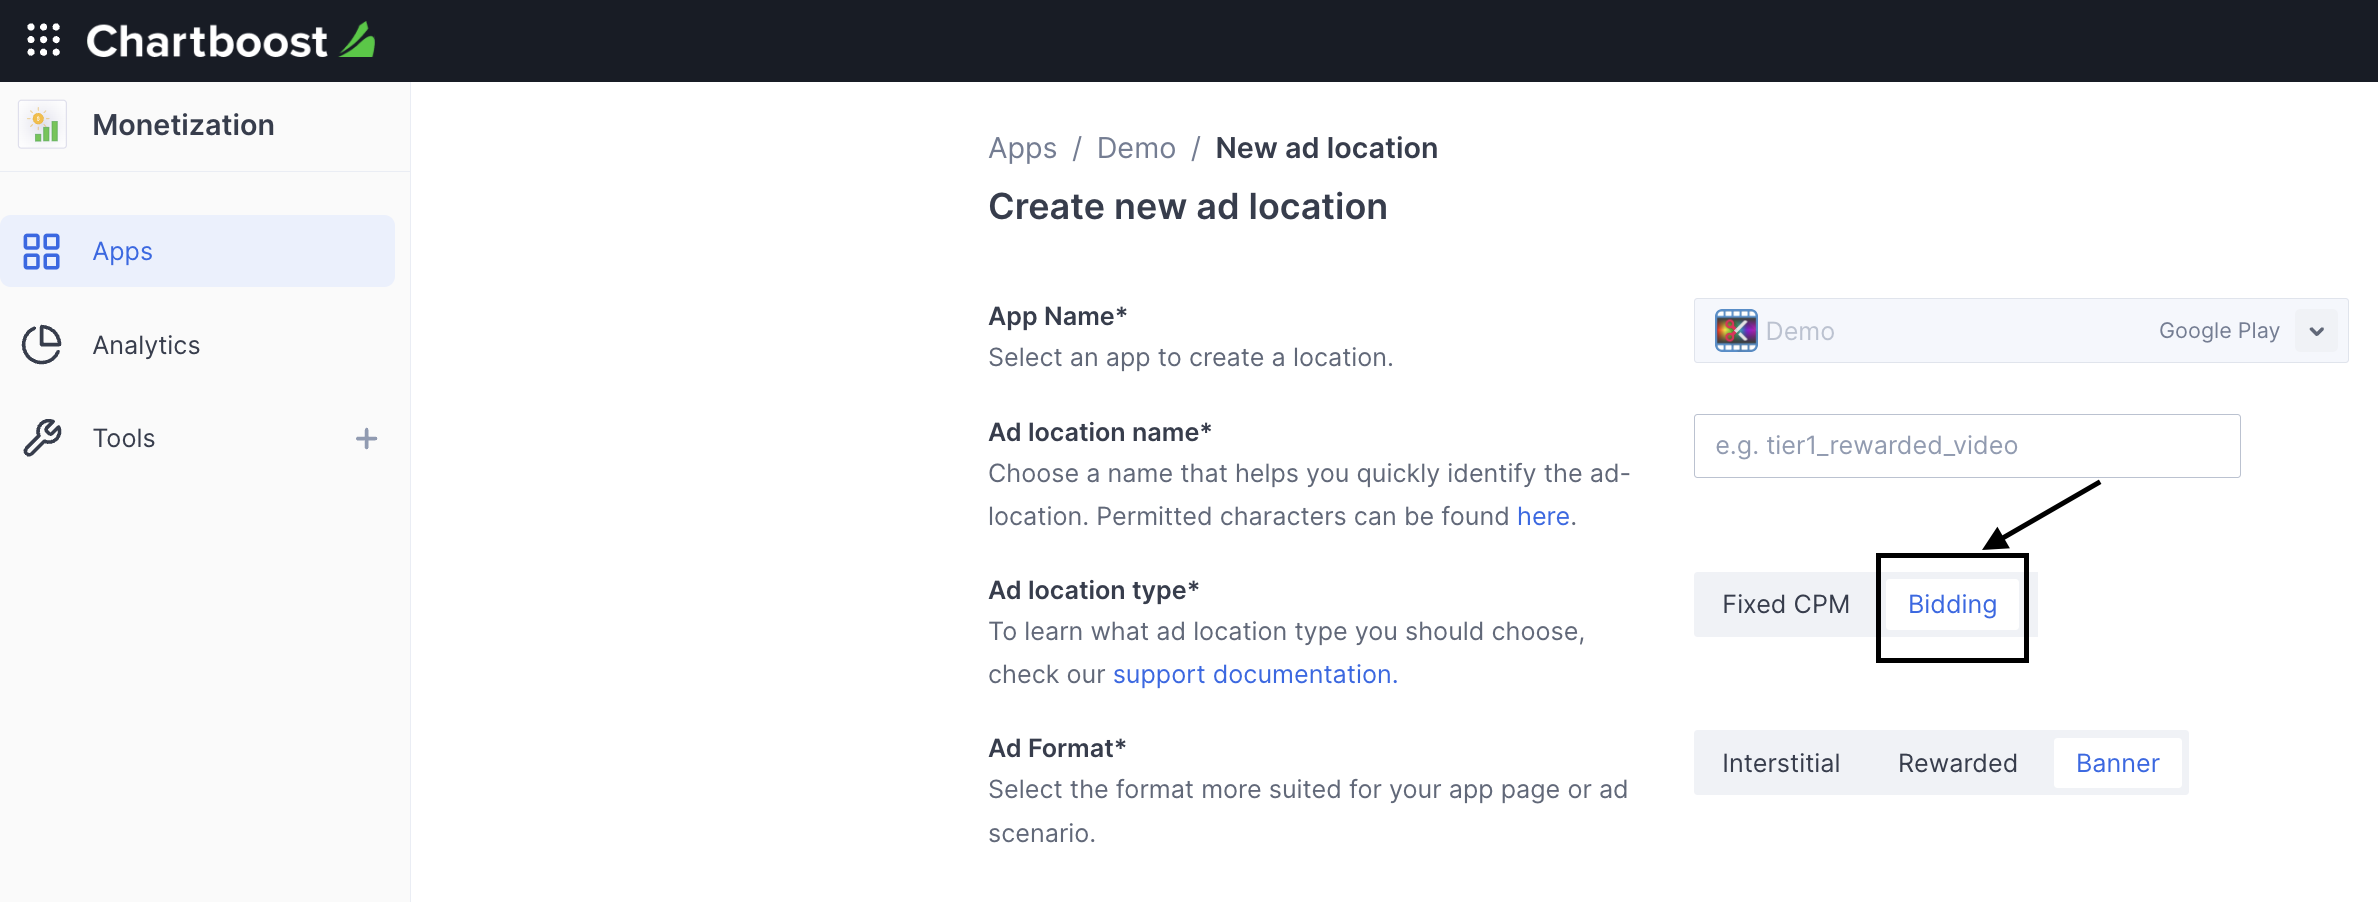Click the Demo app thumbnail icon
Viewport: 2378px width, 902px height.
point(1736,331)
